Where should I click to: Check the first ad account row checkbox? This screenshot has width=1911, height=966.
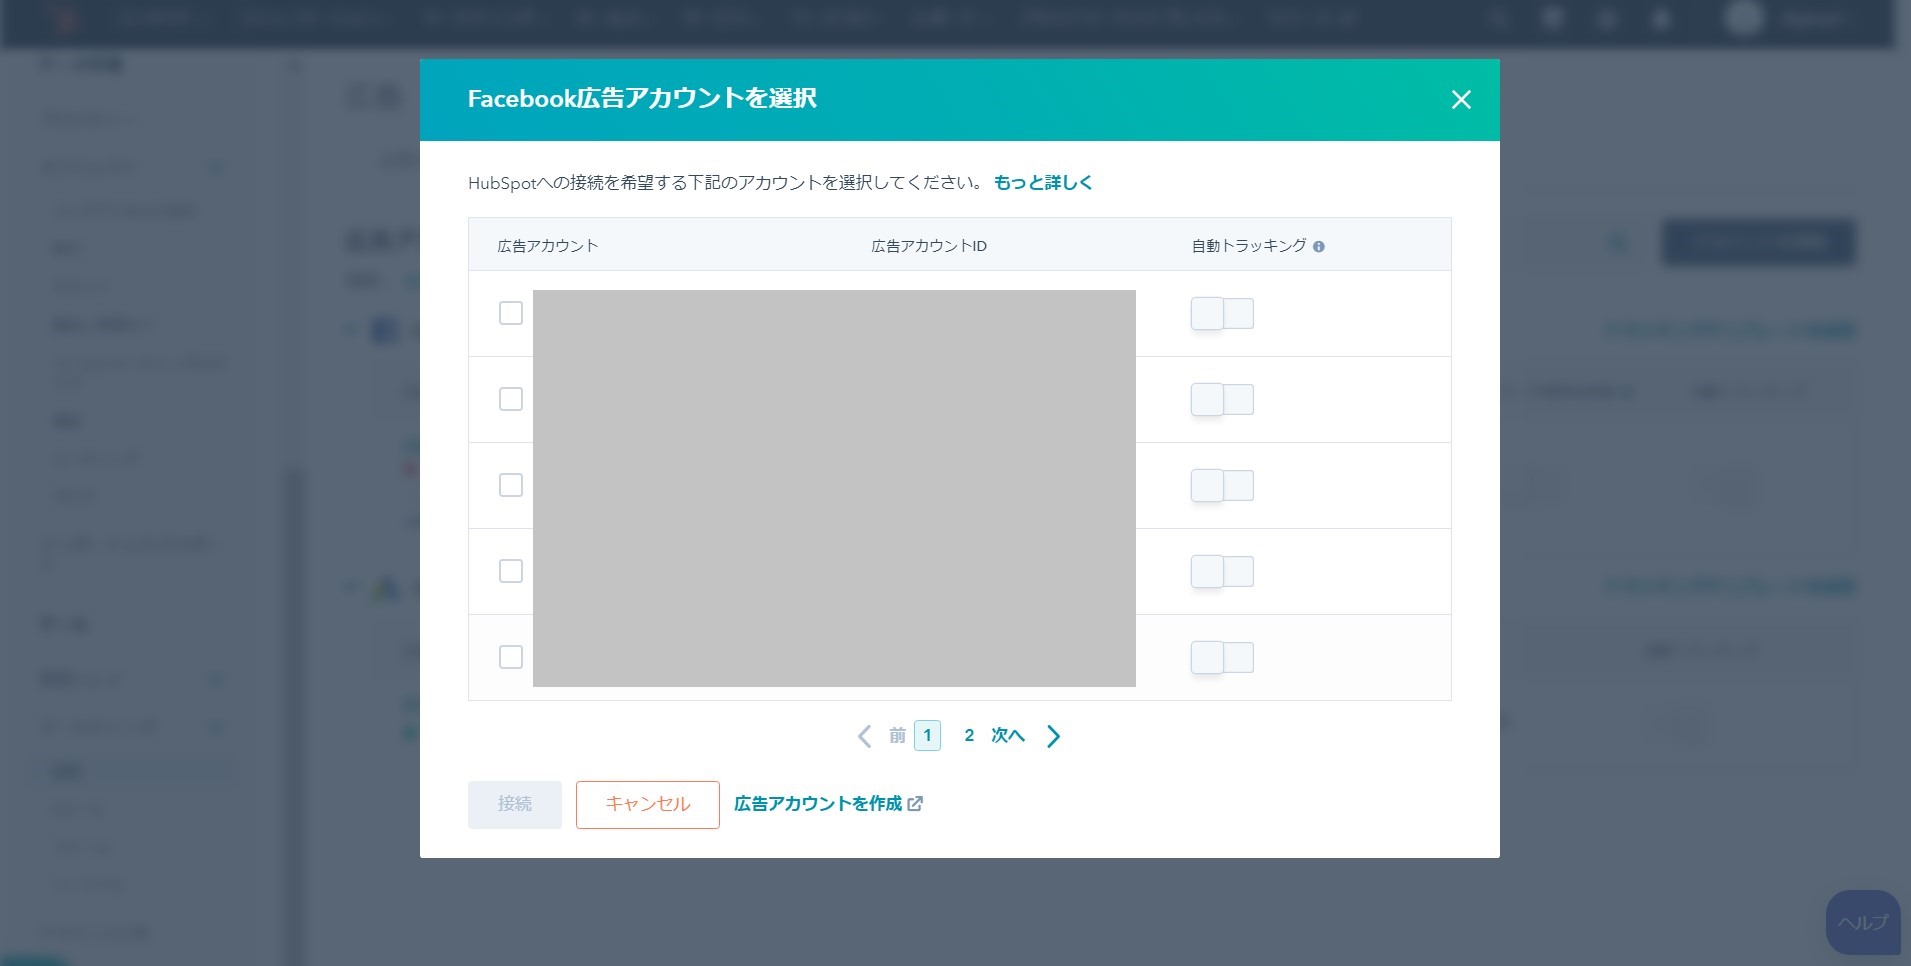tap(511, 313)
